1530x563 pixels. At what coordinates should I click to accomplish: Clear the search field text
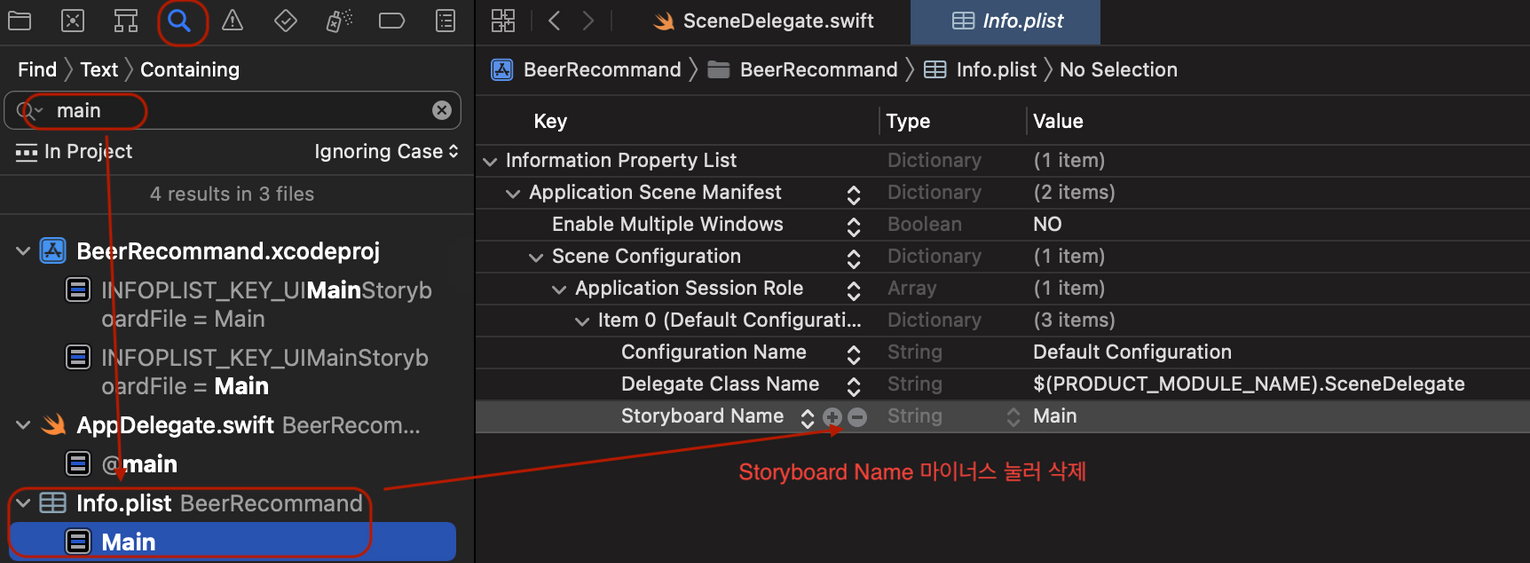[441, 110]
